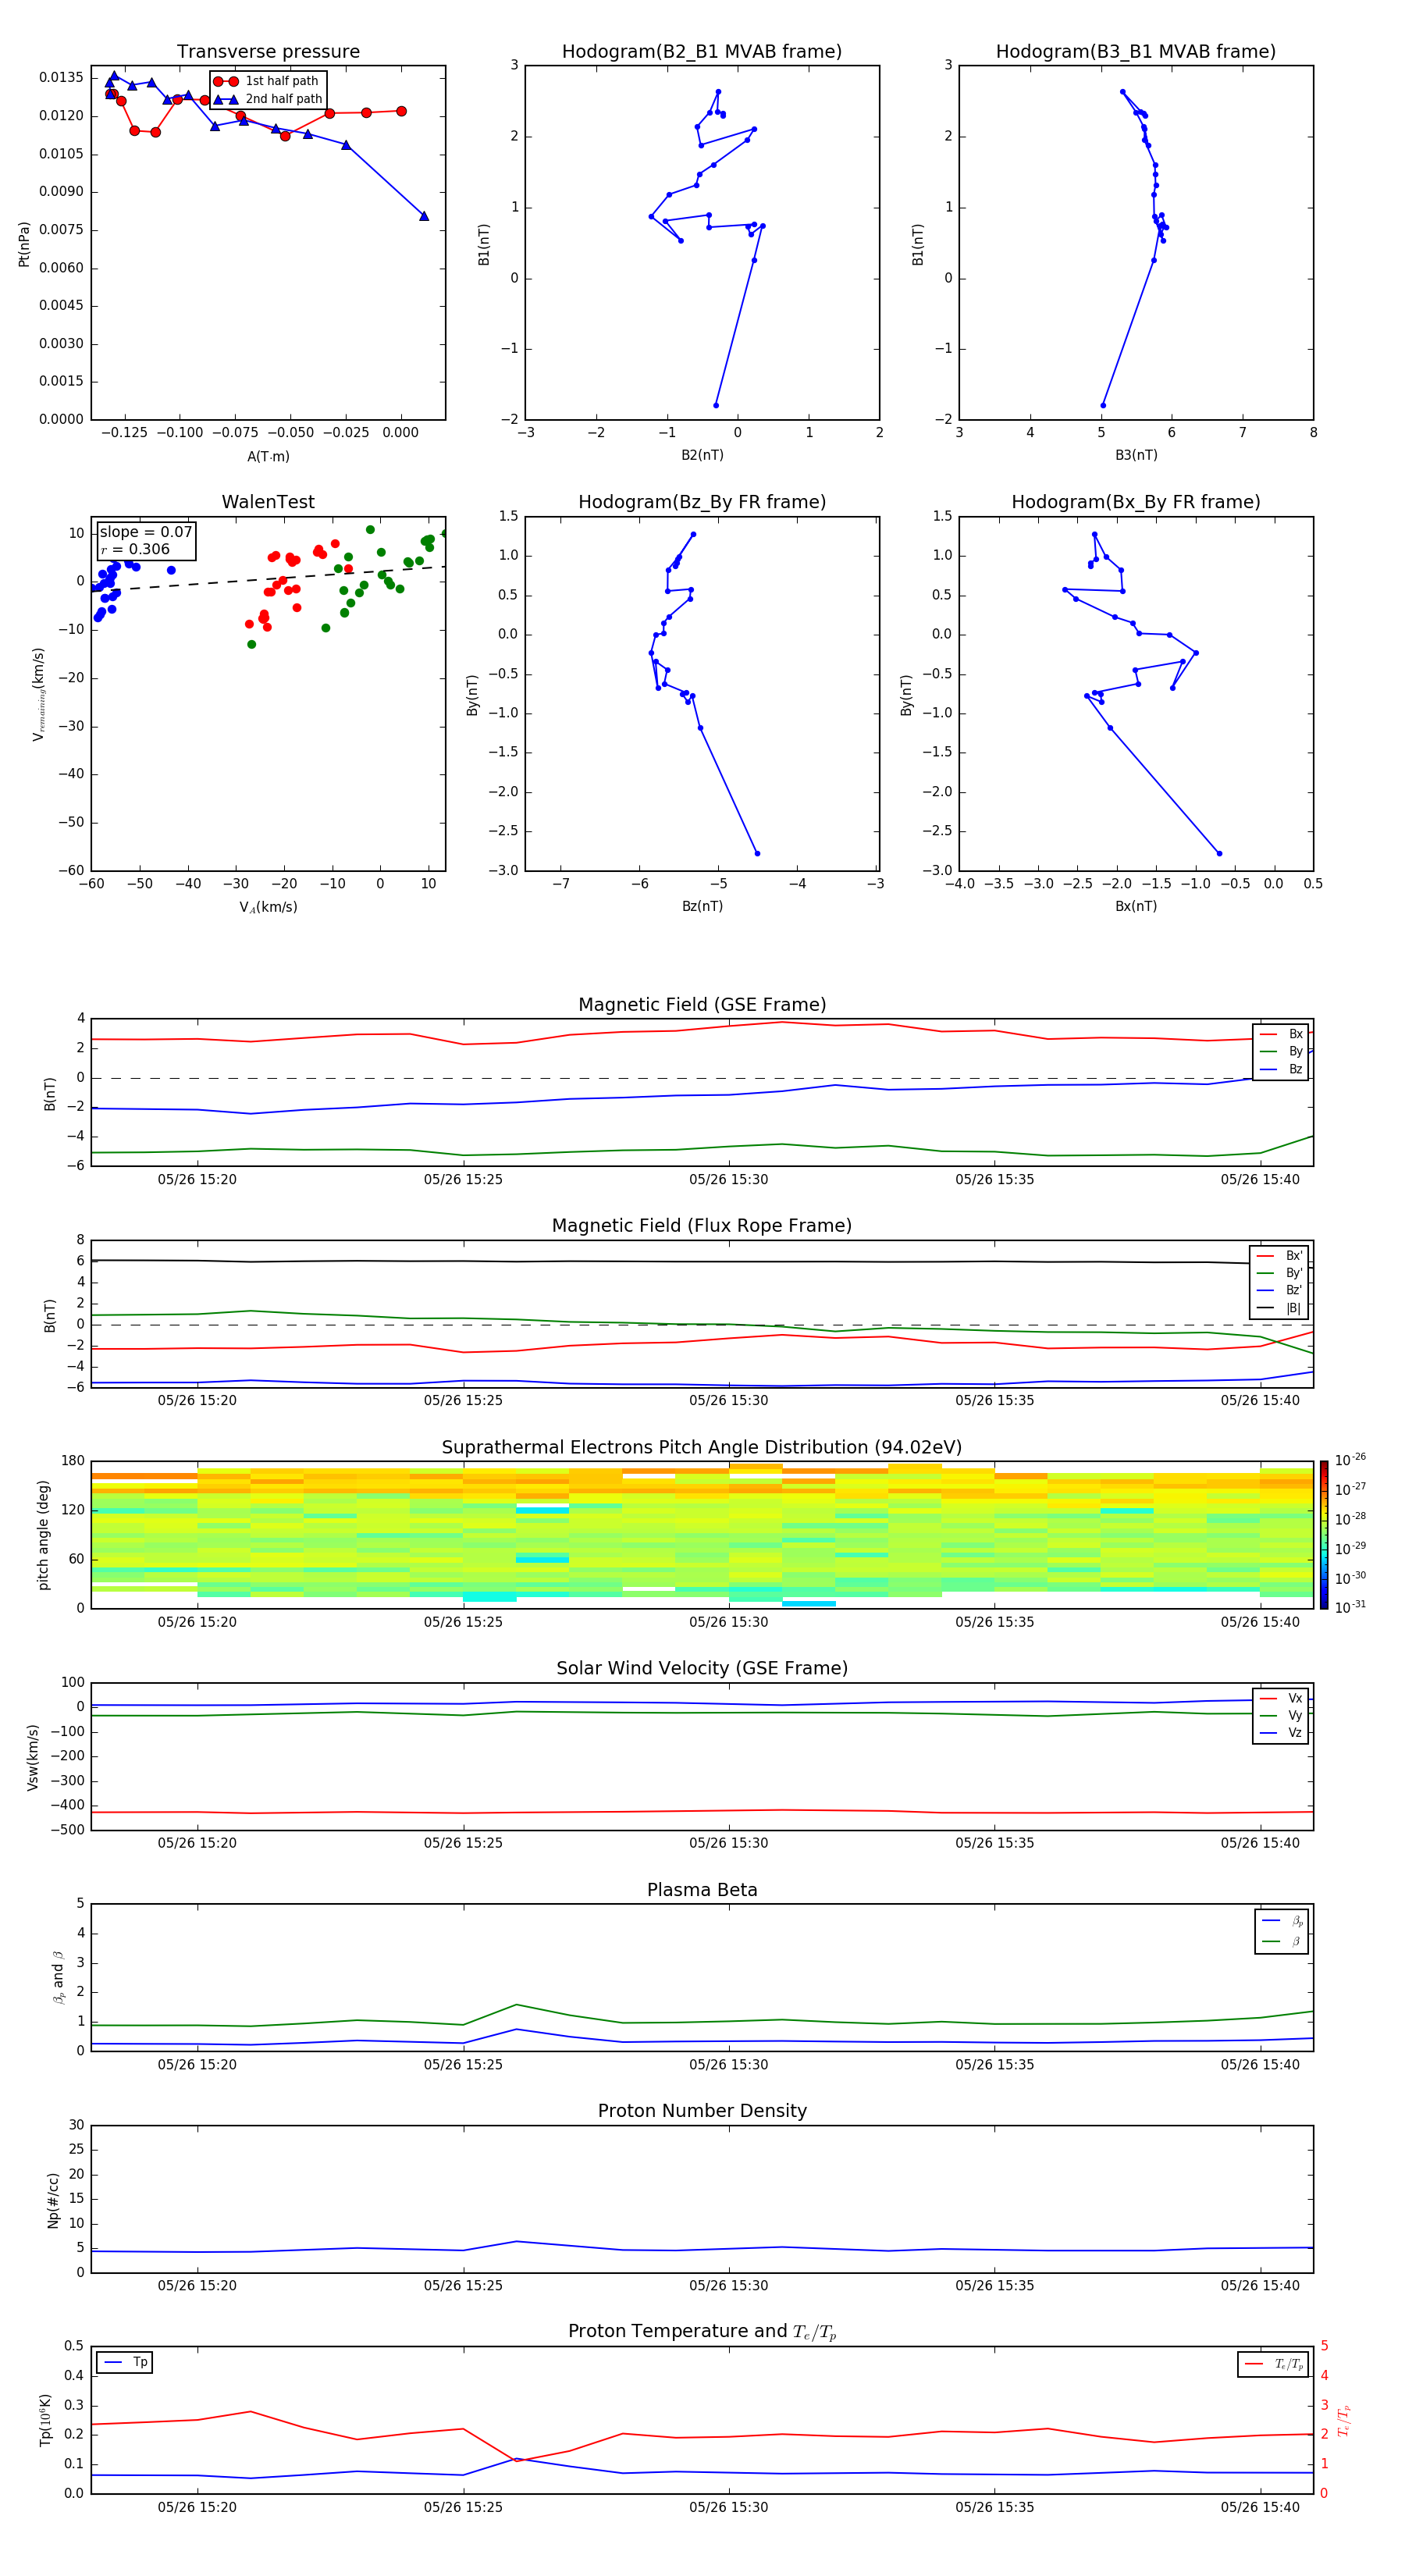
Task: Click the 'Hodogram(B2_B1 MVAB frame)' title
Action: pos(702,52)
